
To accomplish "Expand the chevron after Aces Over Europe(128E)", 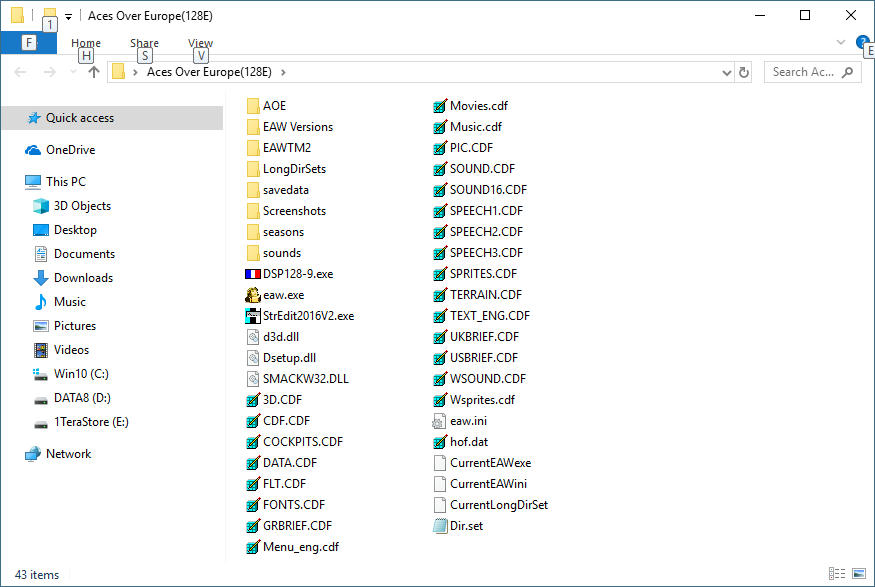I will (283, 73).
